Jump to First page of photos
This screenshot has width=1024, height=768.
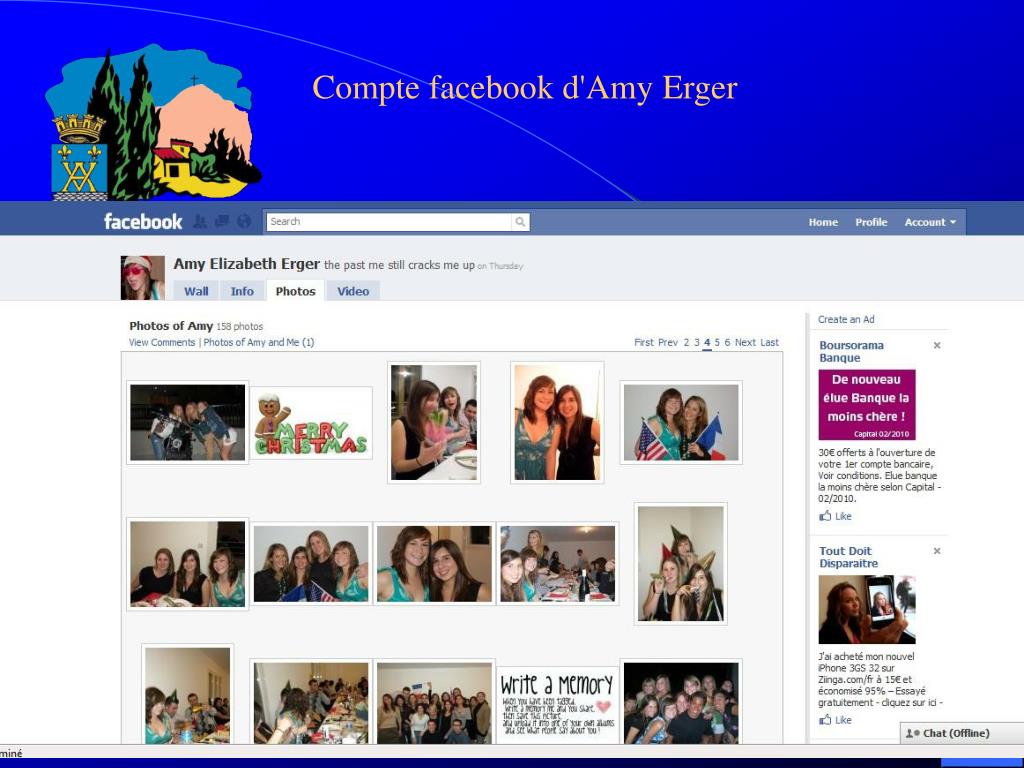click(x=643, y=342)
